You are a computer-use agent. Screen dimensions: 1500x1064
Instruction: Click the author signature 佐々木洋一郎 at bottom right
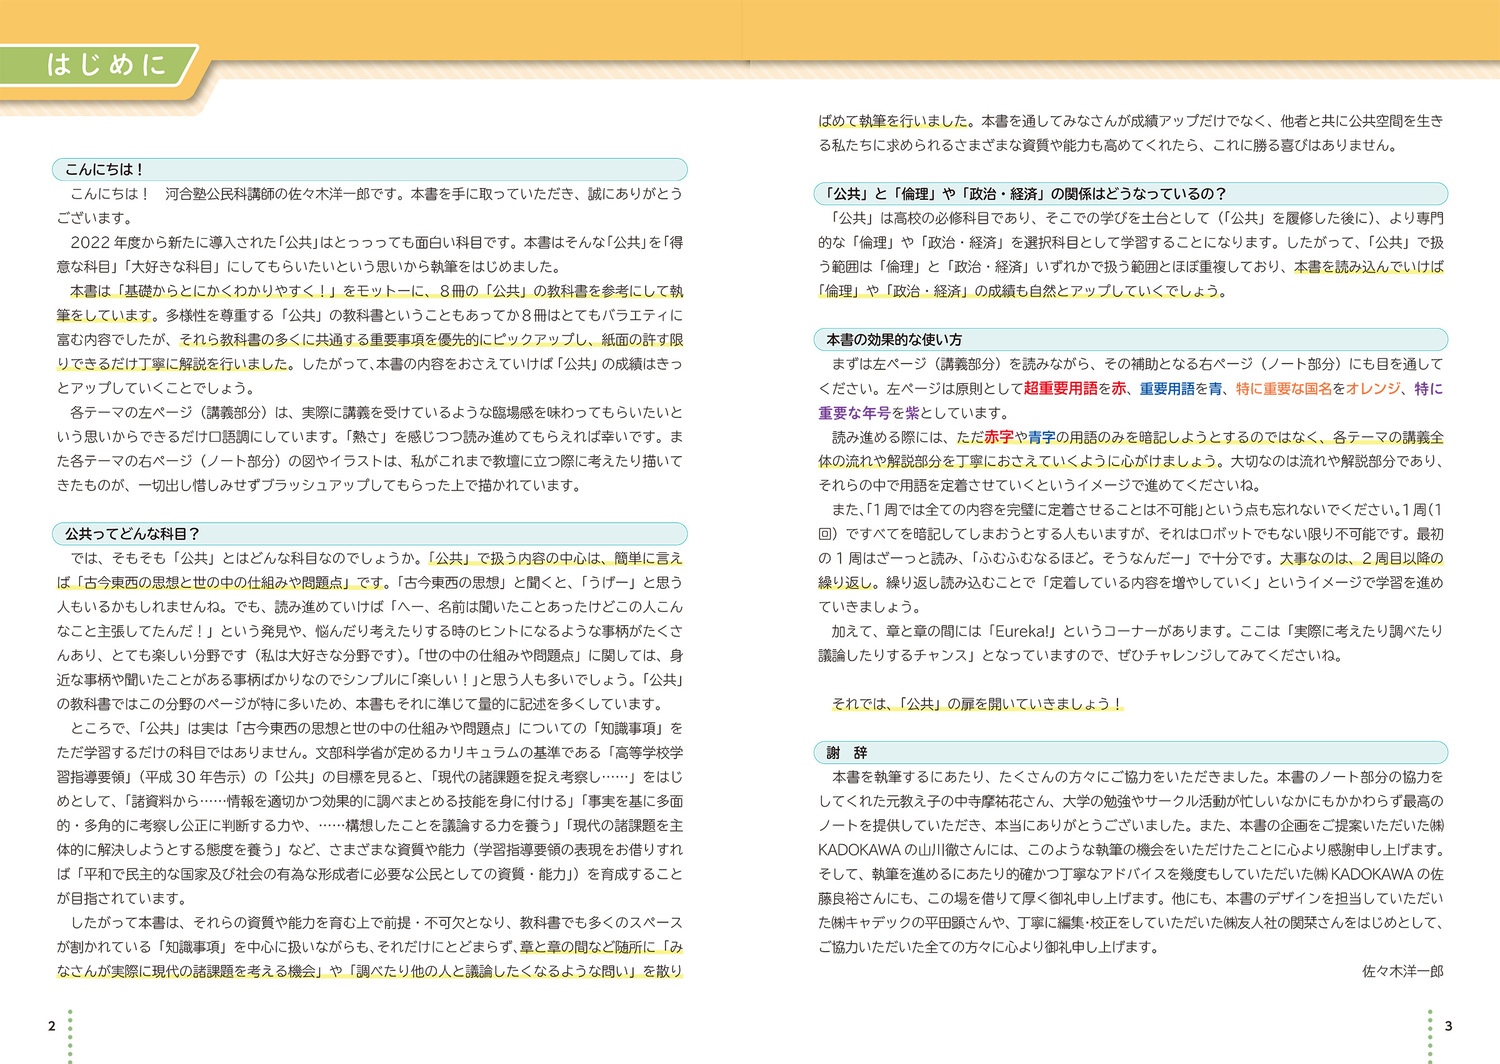click(1403, 971)
